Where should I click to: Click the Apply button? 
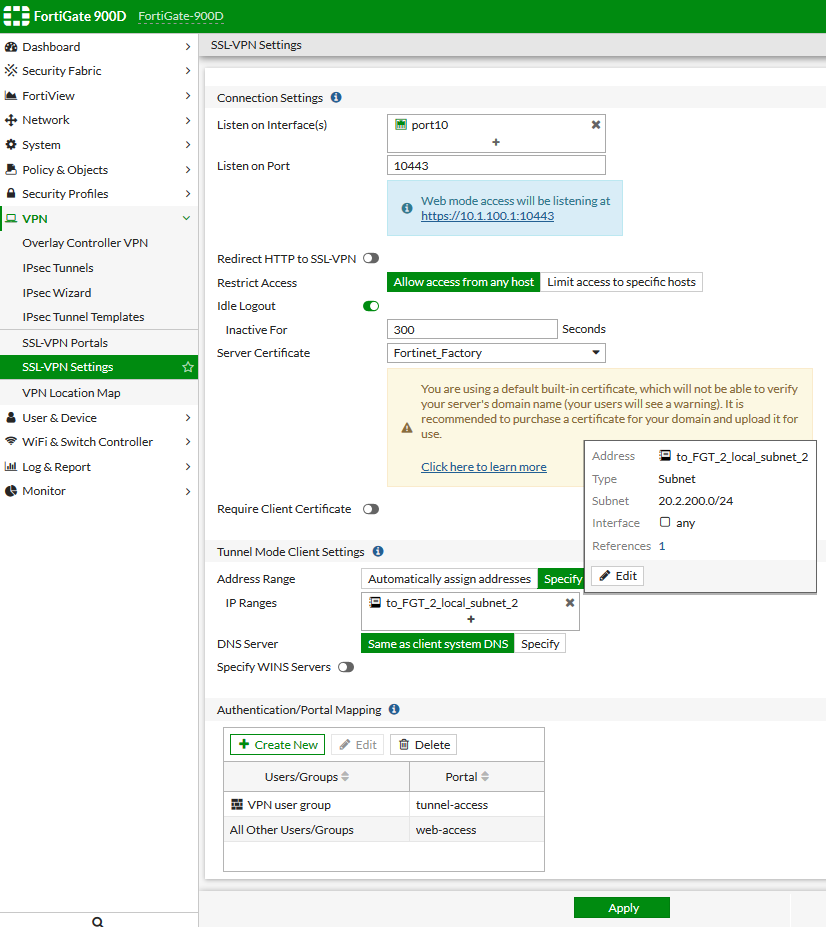tap(621, 907)
